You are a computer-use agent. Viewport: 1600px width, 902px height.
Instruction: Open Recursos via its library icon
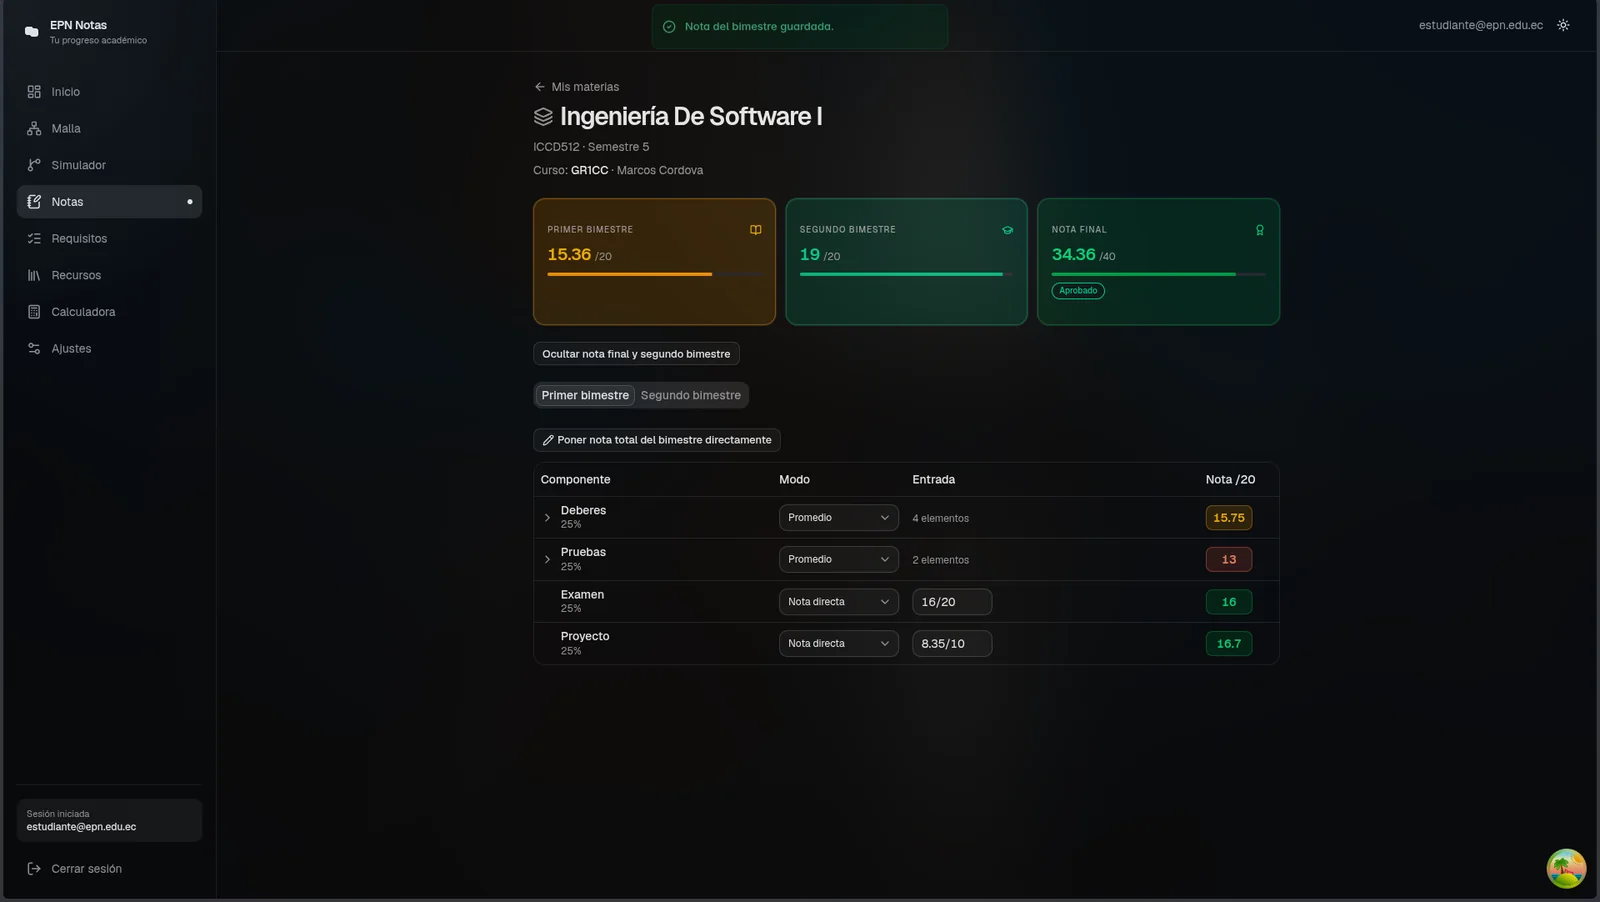tap(34, 275)
